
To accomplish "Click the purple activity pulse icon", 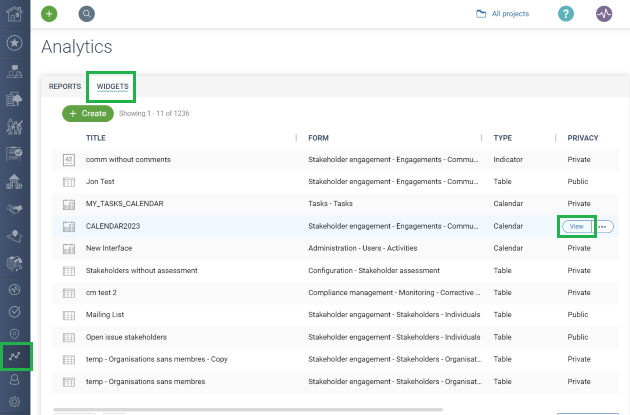I will point(604,14).
